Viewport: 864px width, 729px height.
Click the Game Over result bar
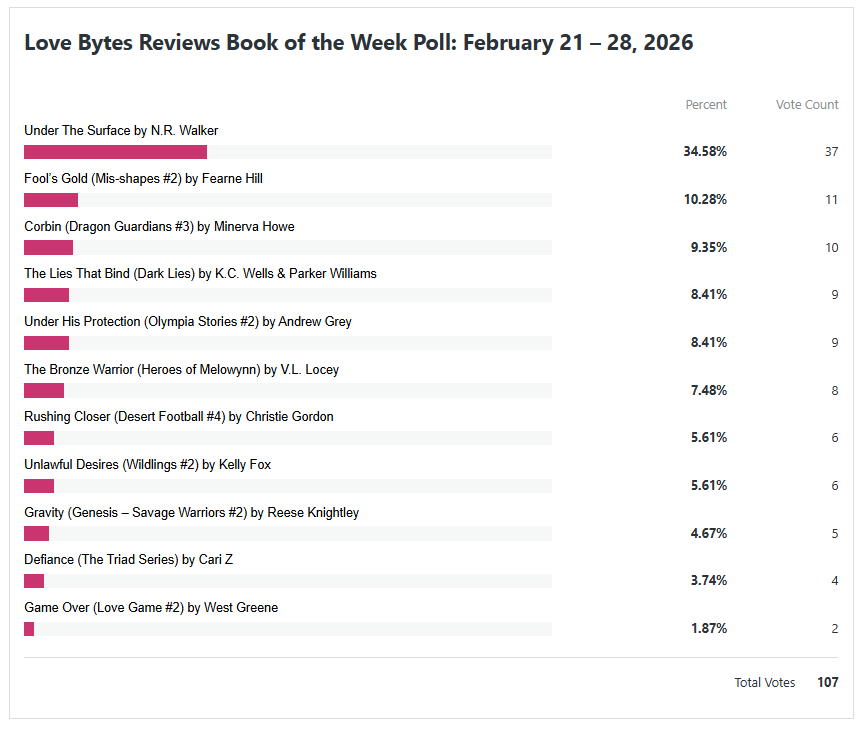(x=29, y=629)
